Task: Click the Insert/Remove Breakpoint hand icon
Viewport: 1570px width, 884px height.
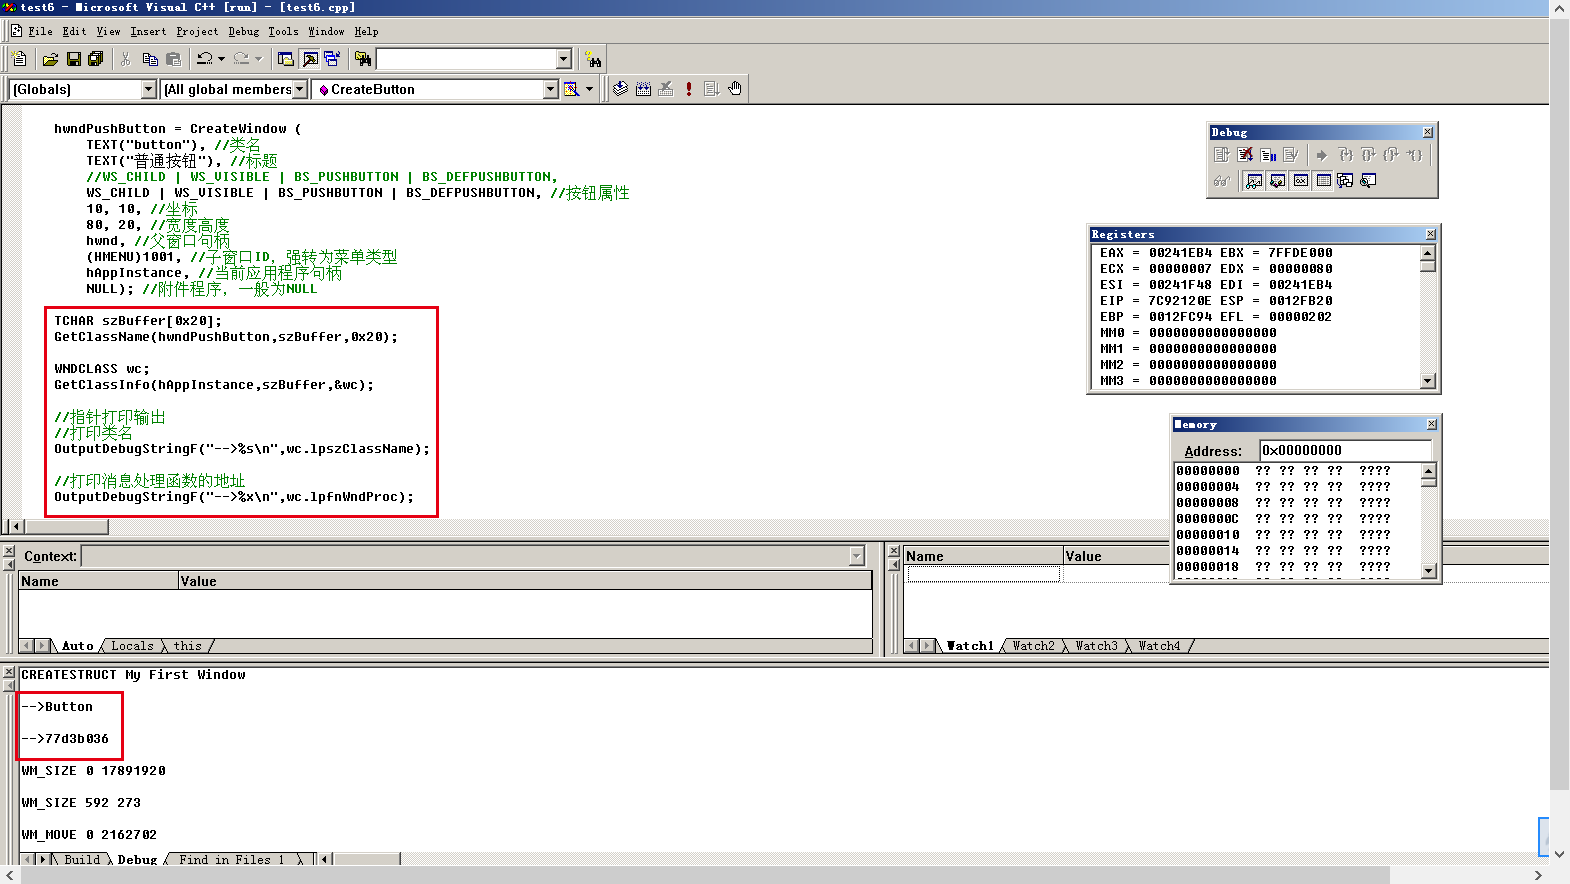Action: tap(735, 89)
